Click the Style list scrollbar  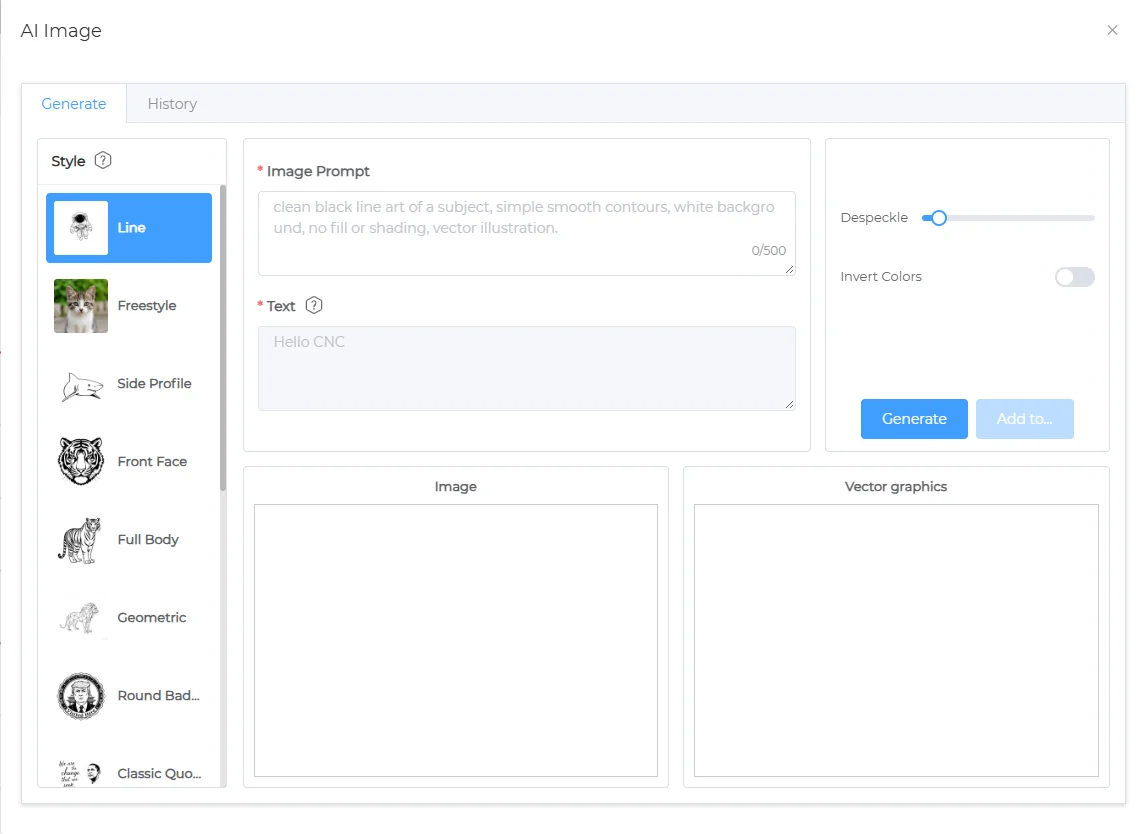[x=223, y=338]
